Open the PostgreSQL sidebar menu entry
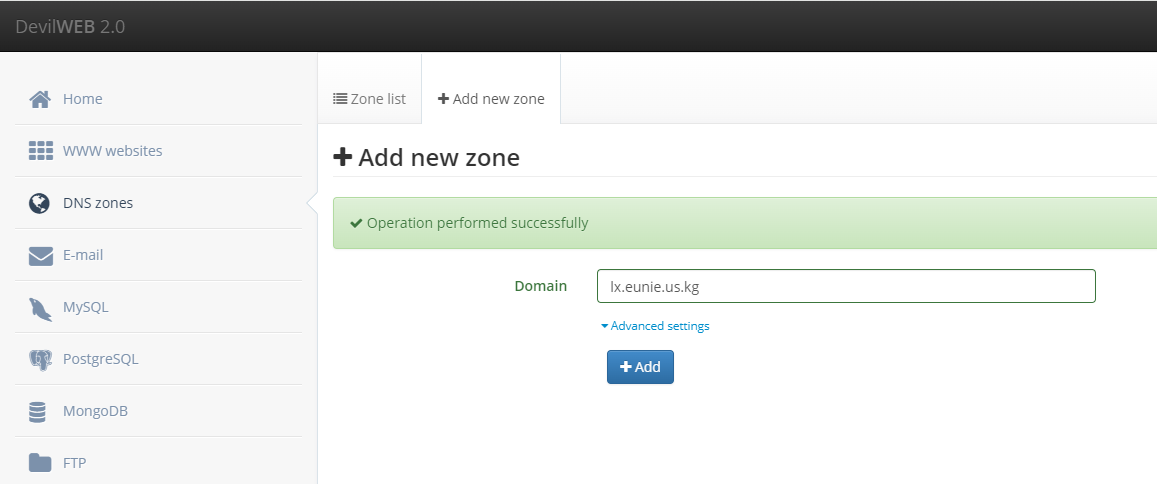The image size is (1157, 484). (x=159, y=359)
